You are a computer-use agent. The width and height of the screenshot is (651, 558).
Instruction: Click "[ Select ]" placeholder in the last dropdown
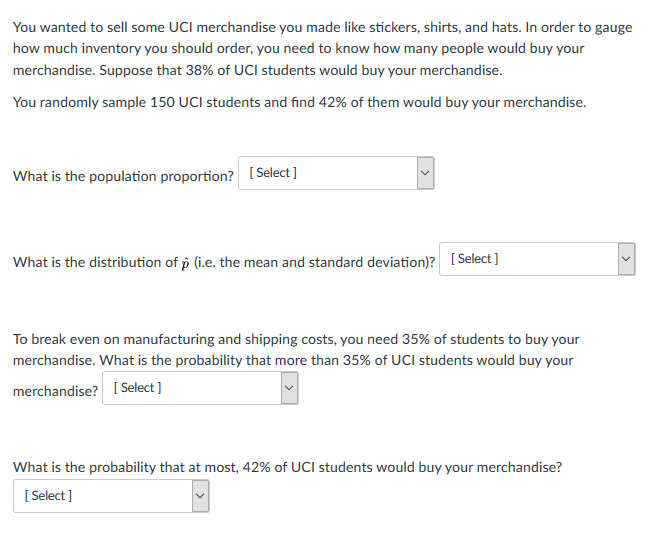click(x=47, y=496)
